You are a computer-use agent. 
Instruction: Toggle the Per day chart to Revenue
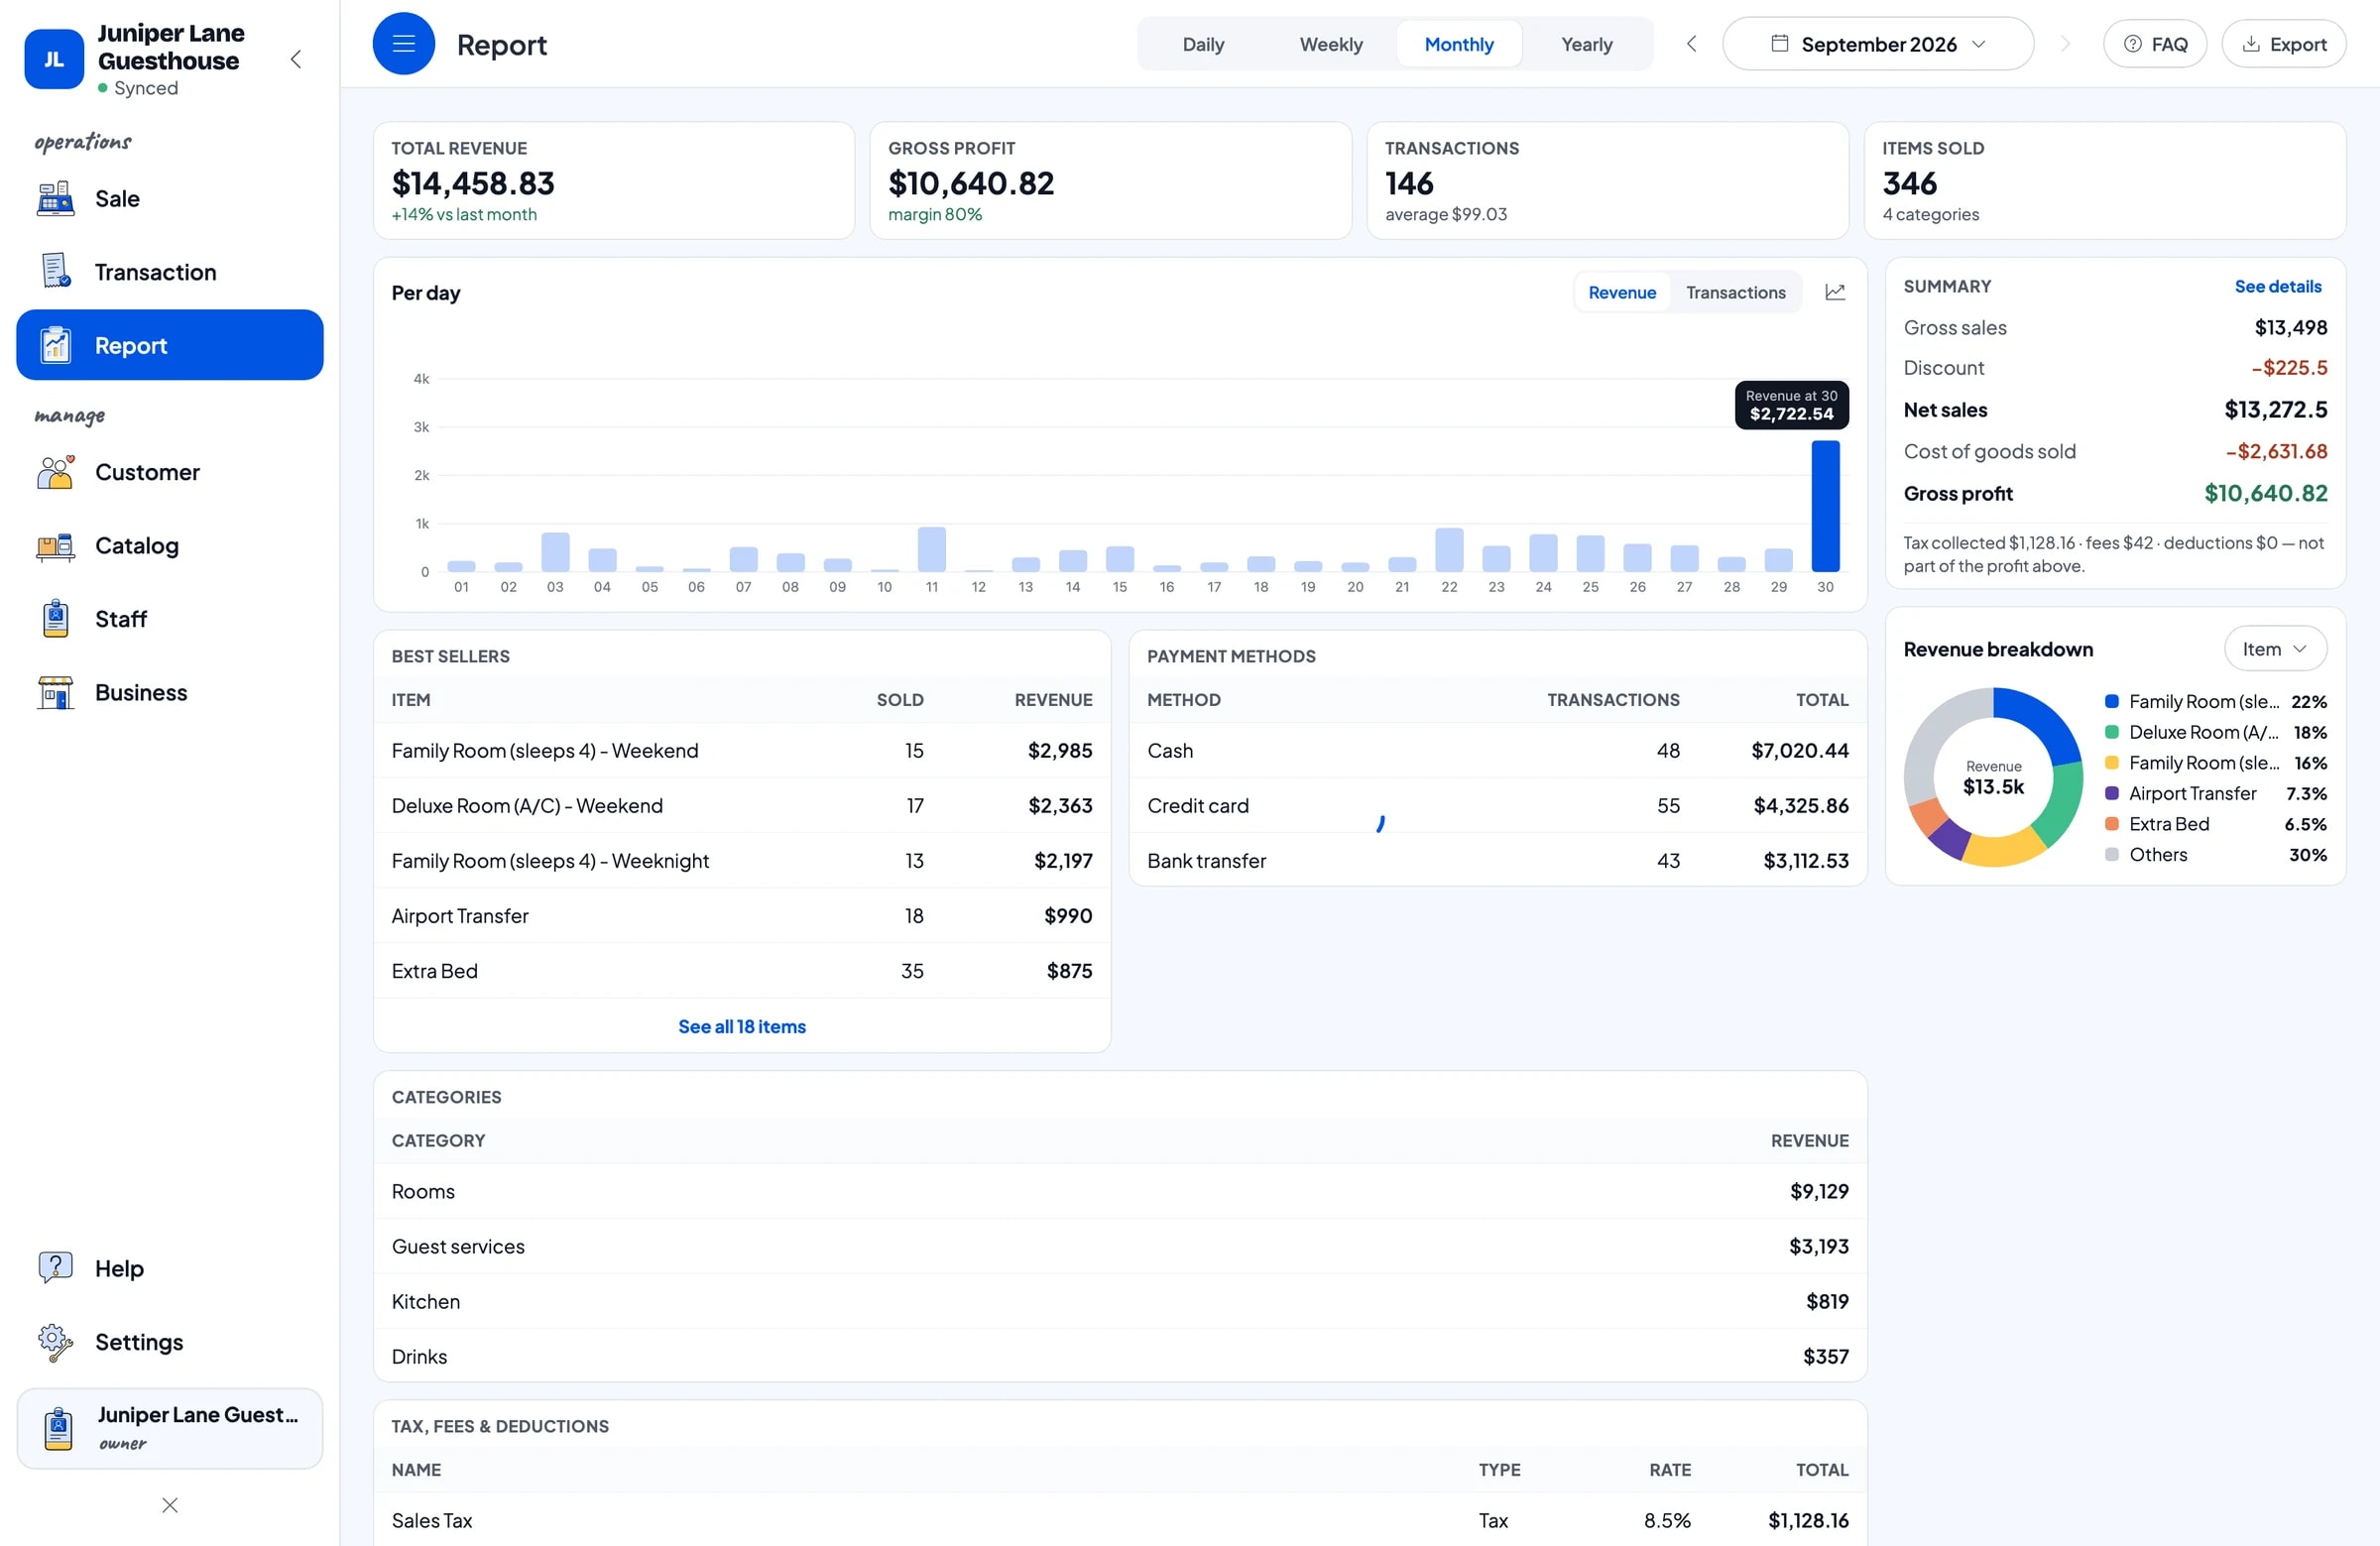coord(1622,292)
